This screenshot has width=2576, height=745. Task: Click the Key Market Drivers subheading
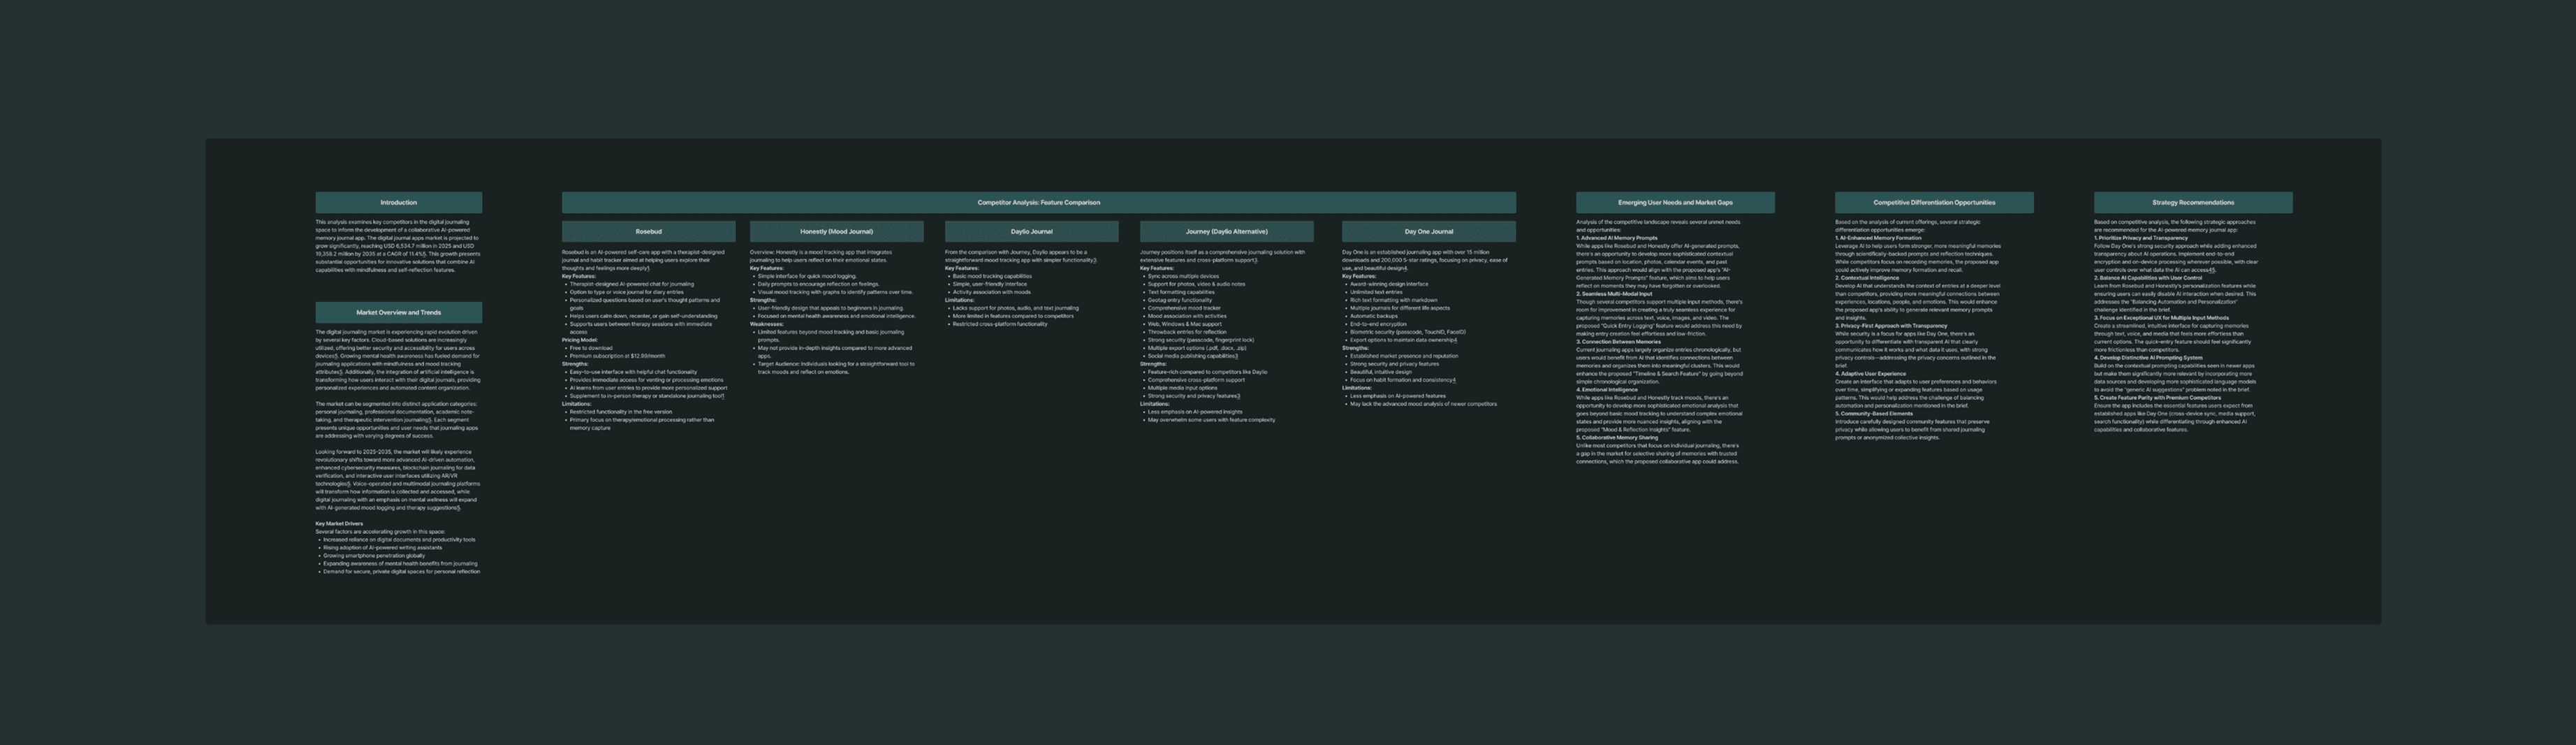[x=339, y=523]
